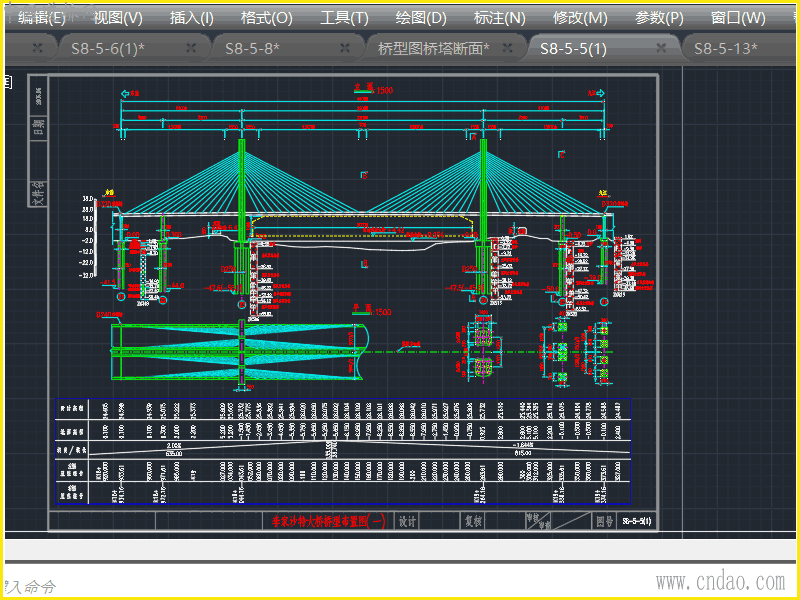Open the 视图(V) menu

coord(118,18)
